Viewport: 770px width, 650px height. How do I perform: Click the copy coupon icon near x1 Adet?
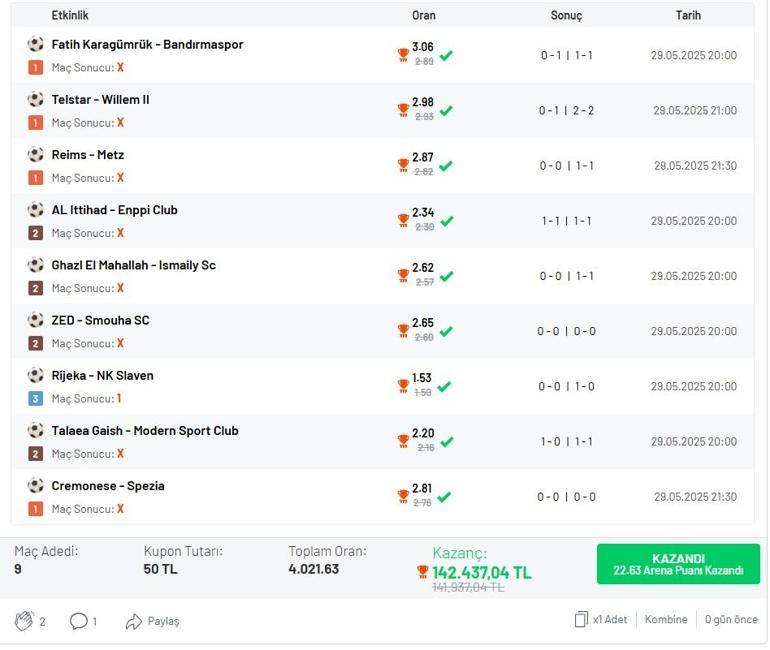(581, 620)
